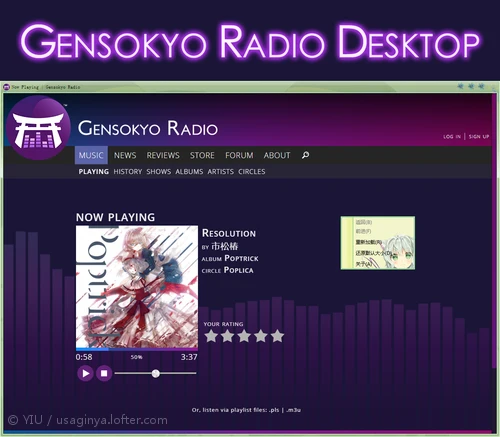Image resolution: width=500 pixels, height=437 pixels.
Task: View the ALBUMS sub-tab
Action: click(189, 172)
